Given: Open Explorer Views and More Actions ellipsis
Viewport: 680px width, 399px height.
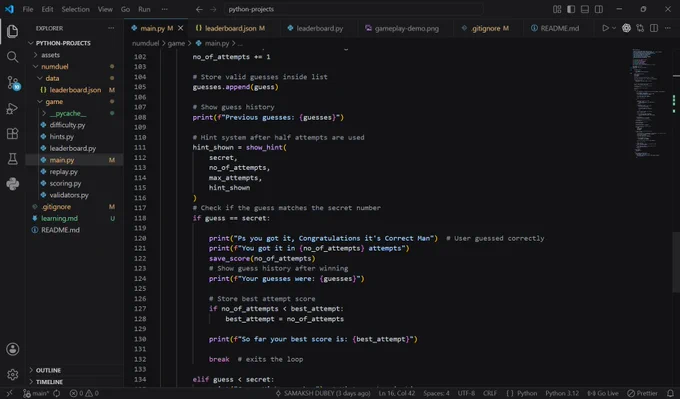Looking at the screenshot, I should point(111,28).
